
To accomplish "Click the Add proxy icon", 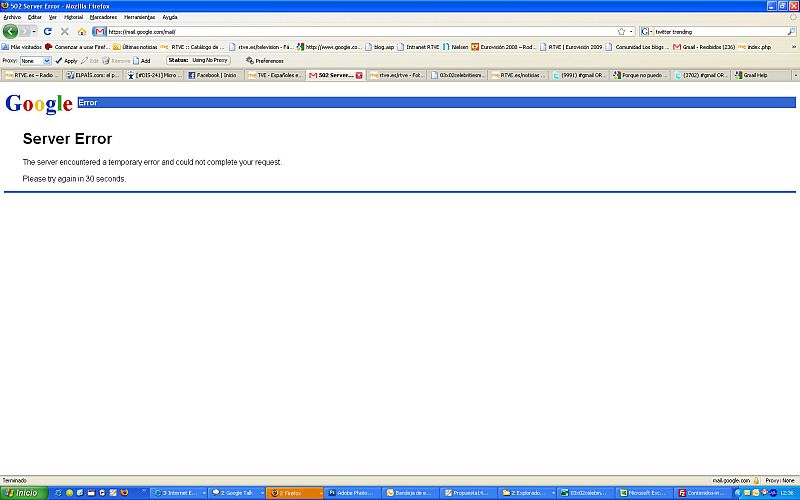I will [x=140, y=60].
